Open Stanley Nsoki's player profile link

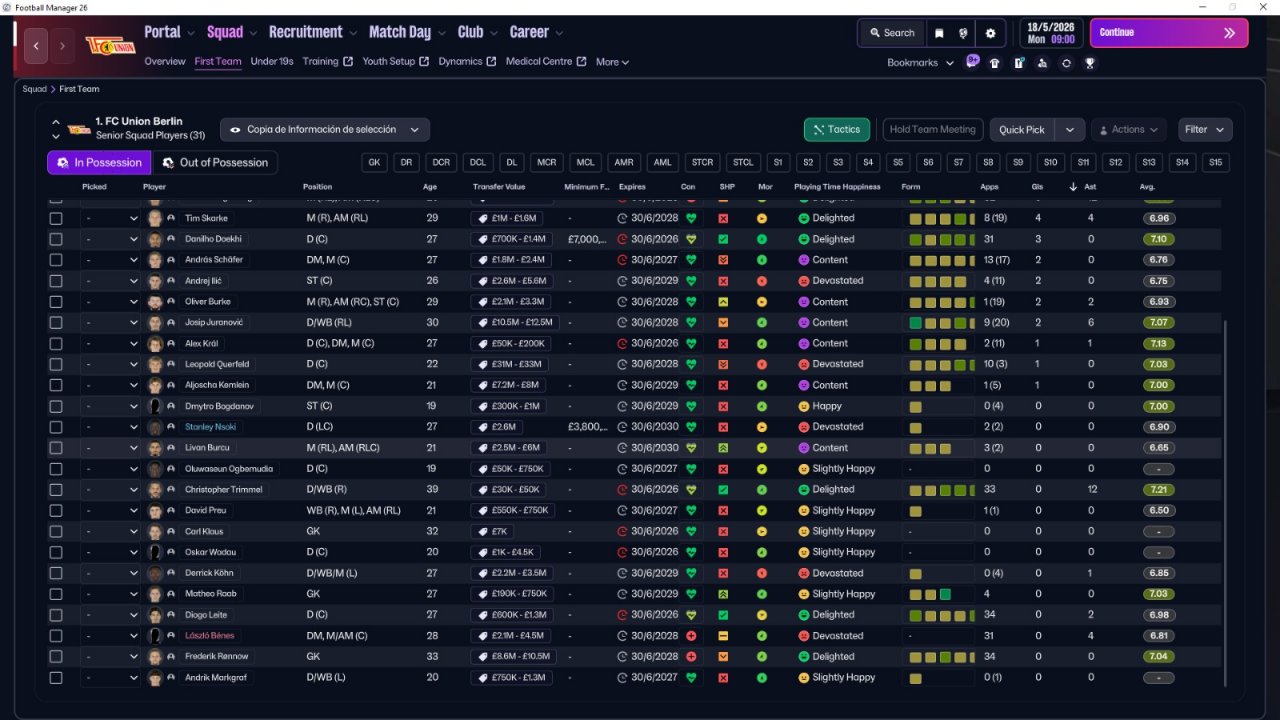click(210, 427)
